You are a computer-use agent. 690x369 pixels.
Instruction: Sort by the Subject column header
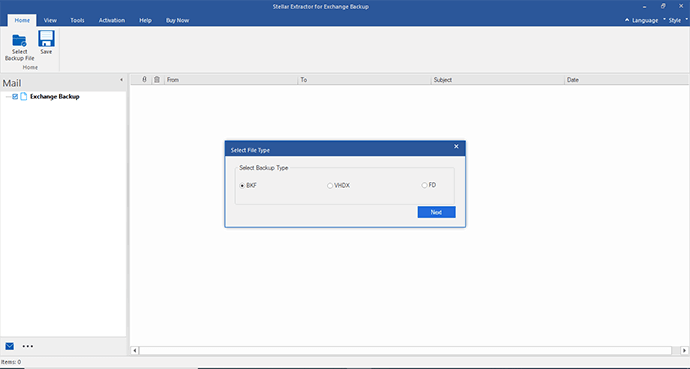pos(498,80)
